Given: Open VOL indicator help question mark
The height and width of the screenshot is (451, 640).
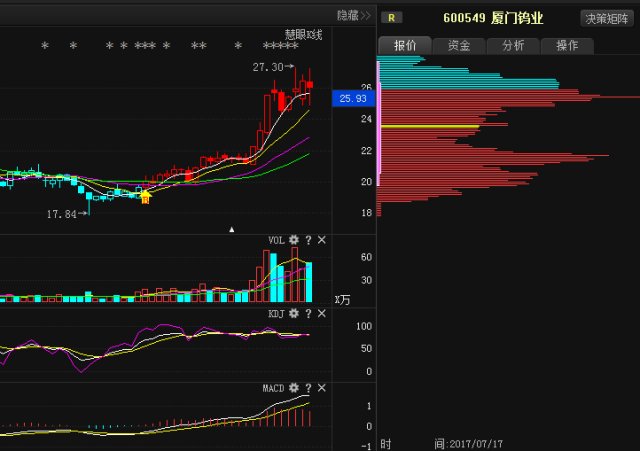Looking at the screenshot, I should 309,240.
